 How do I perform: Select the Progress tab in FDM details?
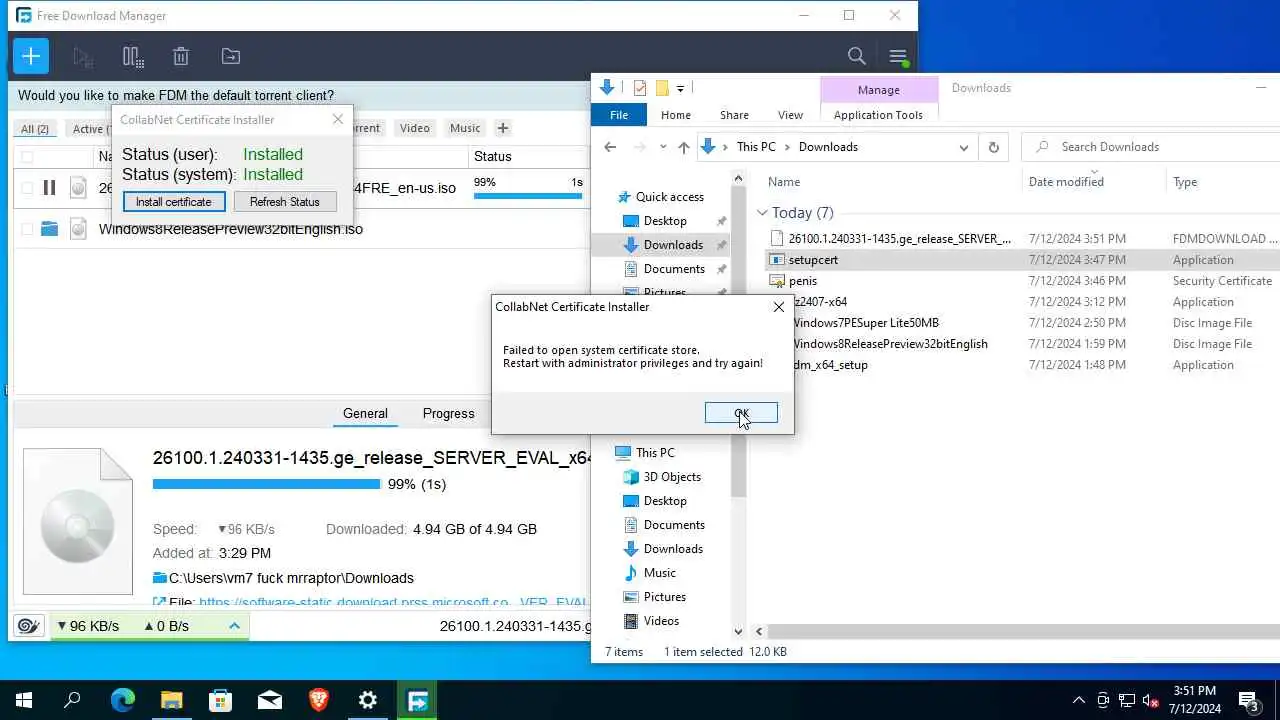point(448,414)
